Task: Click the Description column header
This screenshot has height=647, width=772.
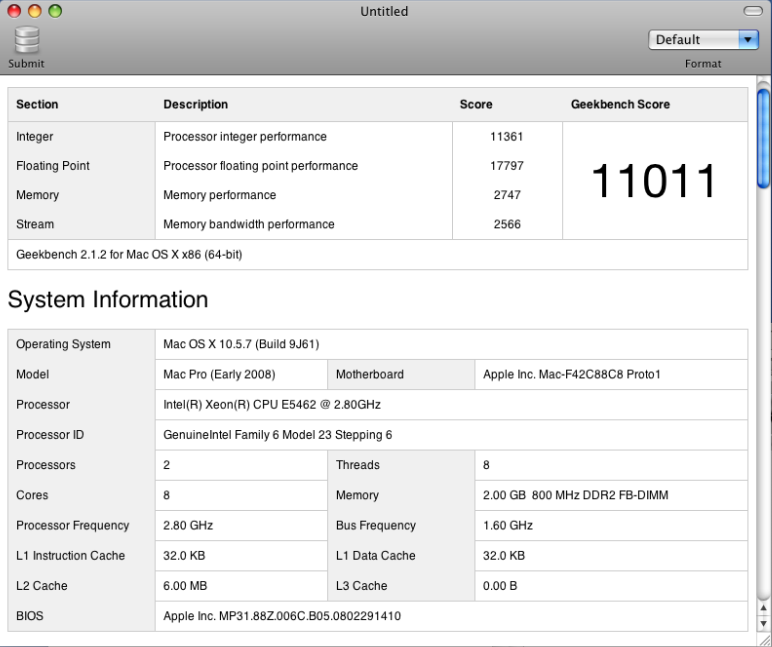Action: [195, 104]
